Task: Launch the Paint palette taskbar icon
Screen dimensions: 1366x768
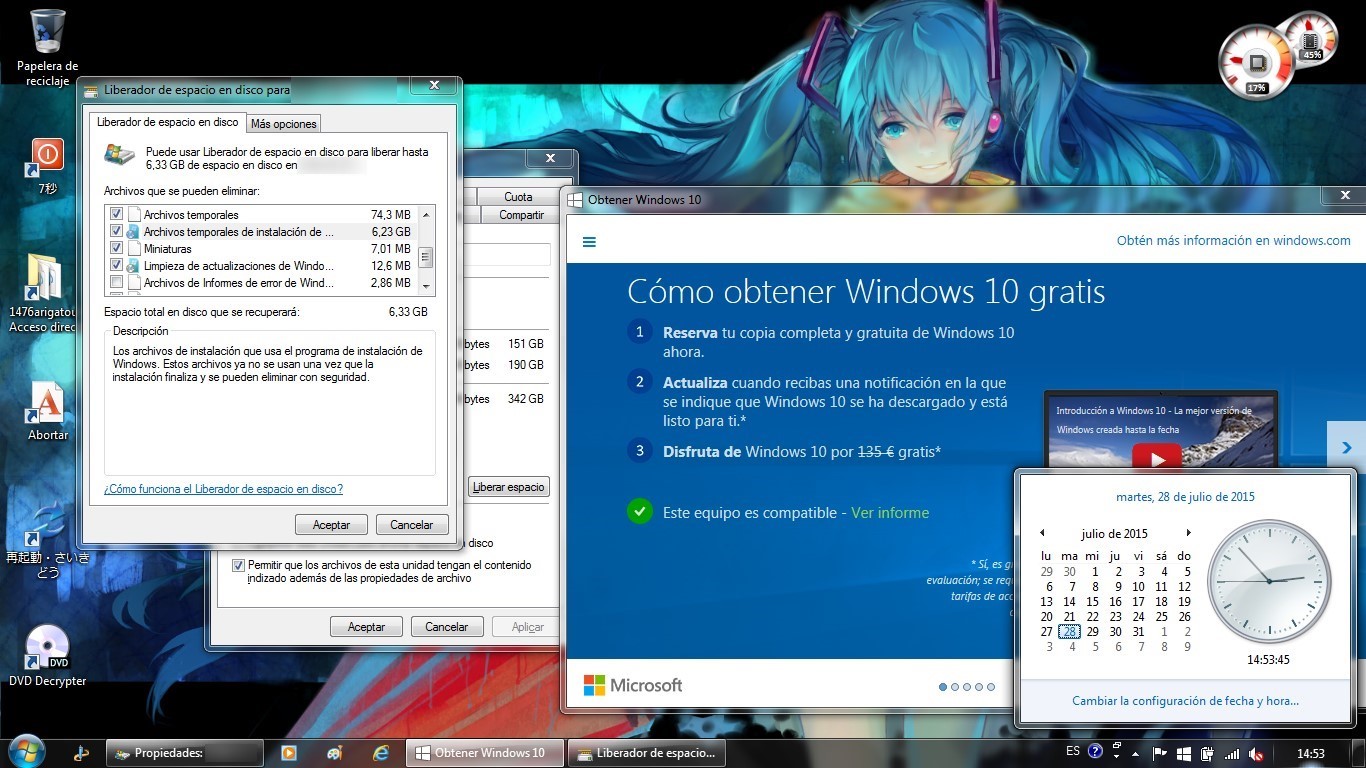Action: 335,753
